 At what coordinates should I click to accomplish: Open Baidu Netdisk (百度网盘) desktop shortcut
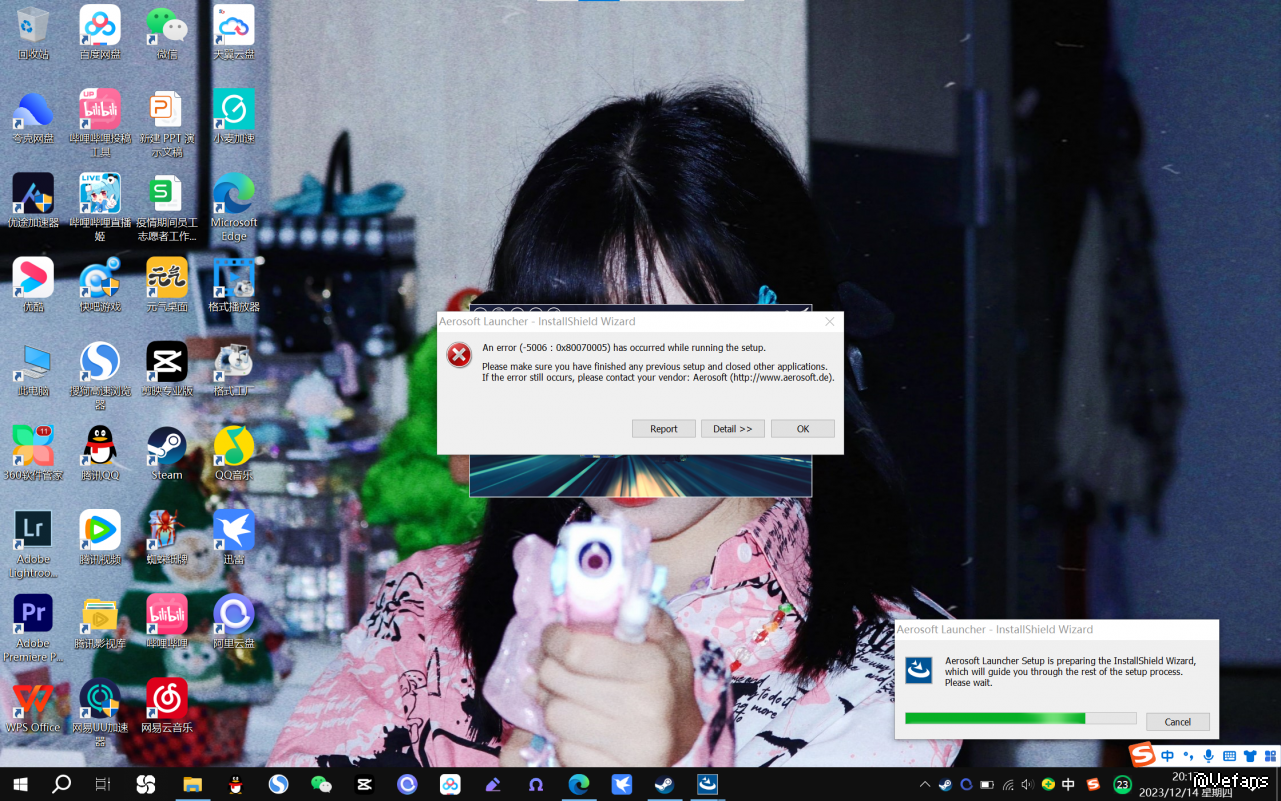(100, 33)
